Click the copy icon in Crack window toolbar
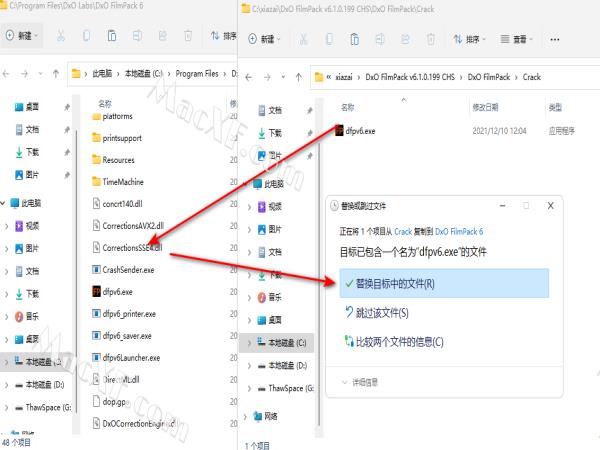This screenshot has height=450, width=600. [x=329, y=39]
